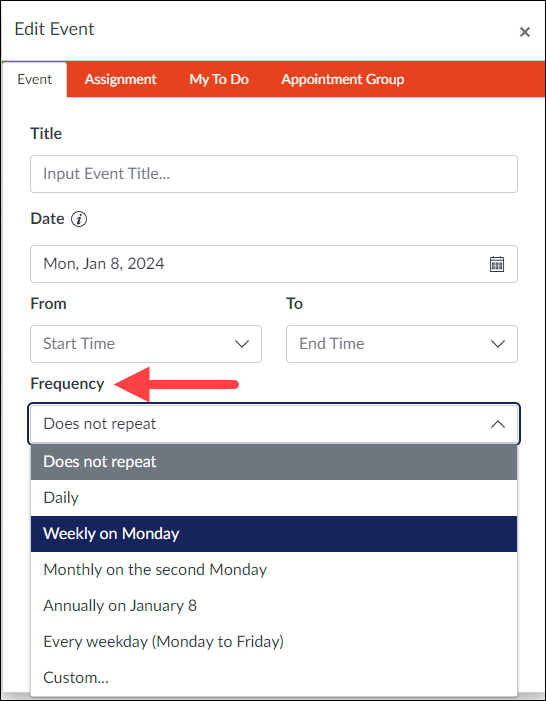This screenshot has height=701, width=546.
Task: Open the Appointment Group tab
Action: (343, 80)
